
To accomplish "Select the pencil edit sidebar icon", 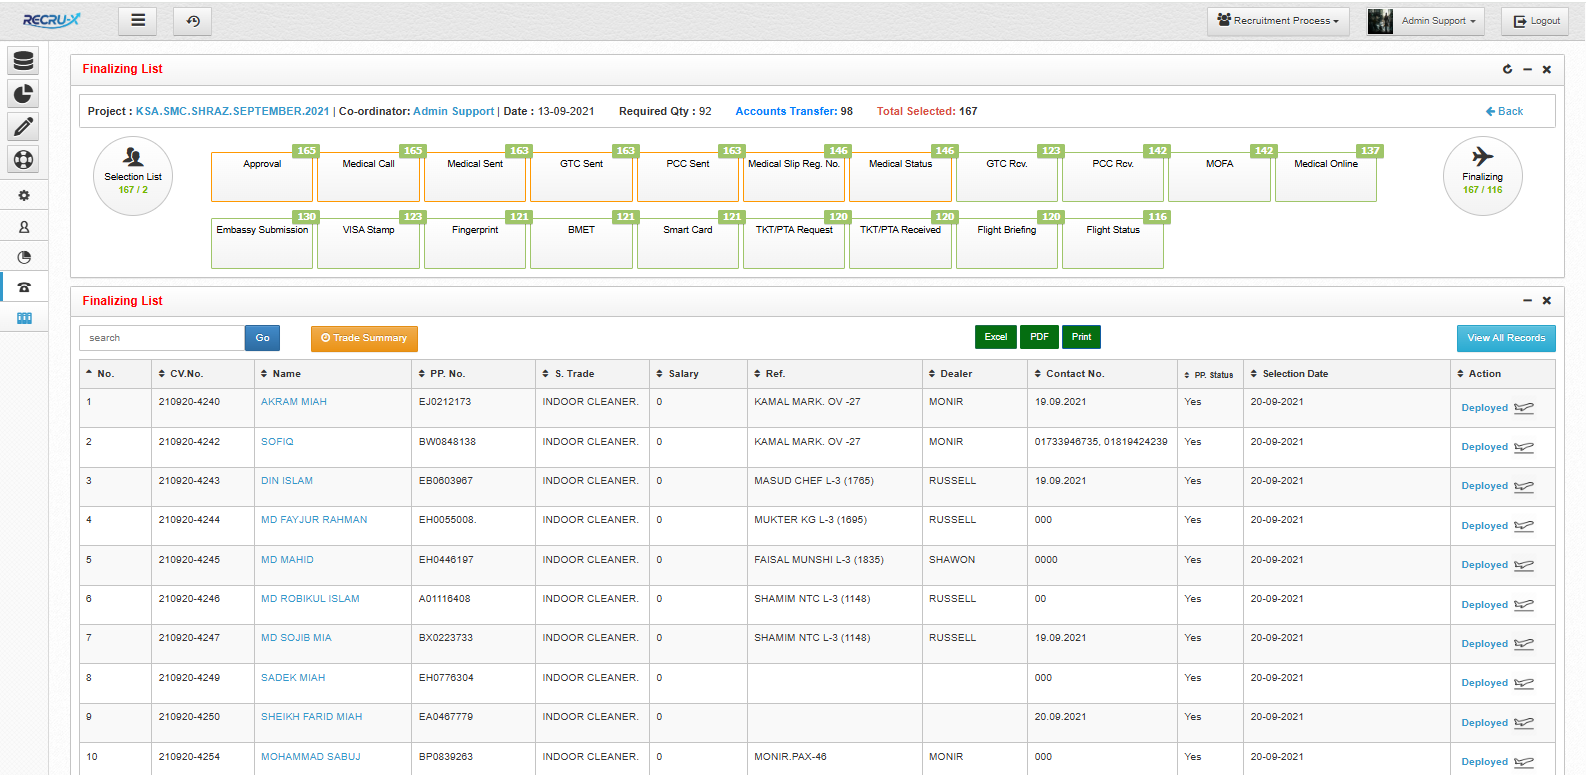I will click(x=24, y=127).
